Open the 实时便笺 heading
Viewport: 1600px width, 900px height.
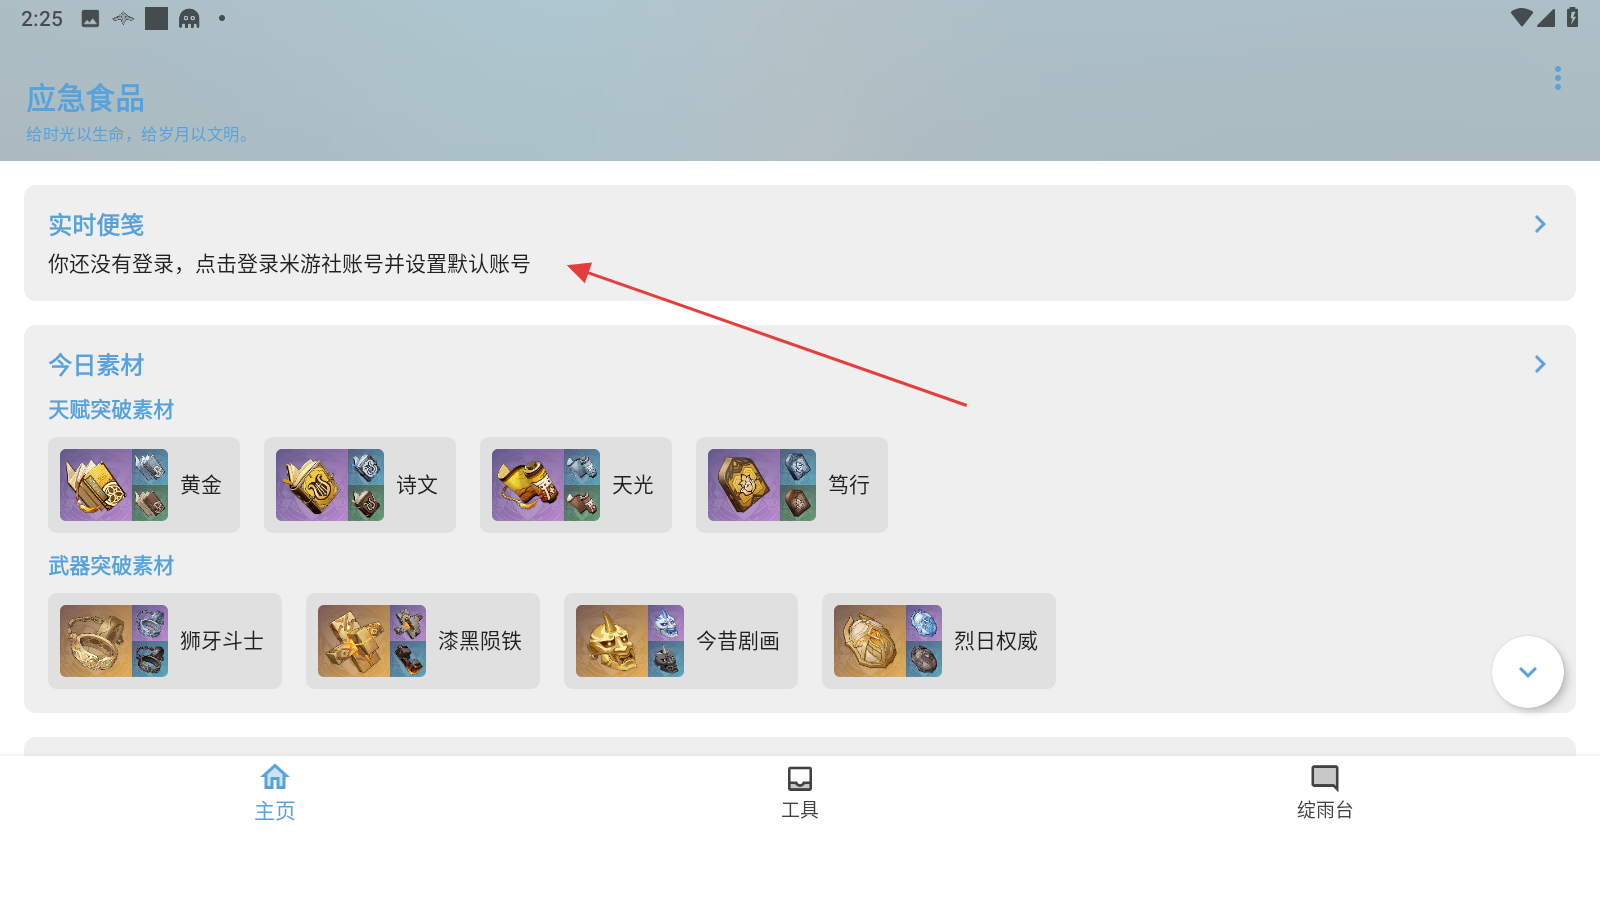pos(96,225)
